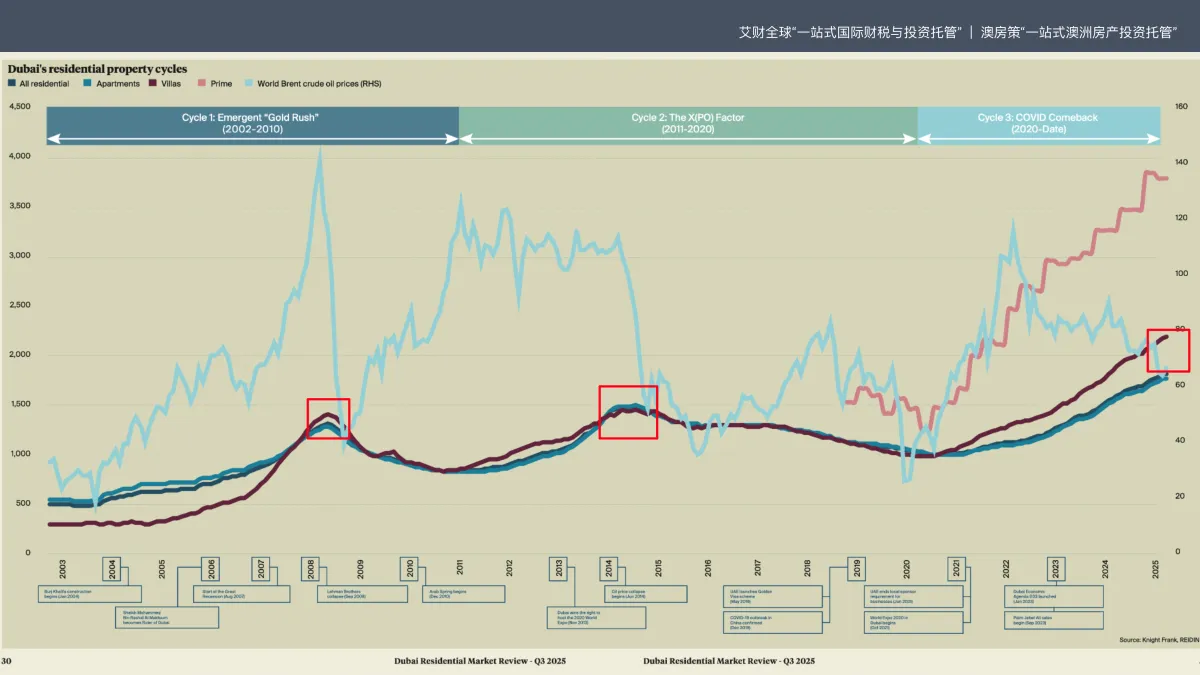Viewport: 1200px width, 675px height.
Task: Click the All residential legend swatch
Action: click(x=12, y=84)
